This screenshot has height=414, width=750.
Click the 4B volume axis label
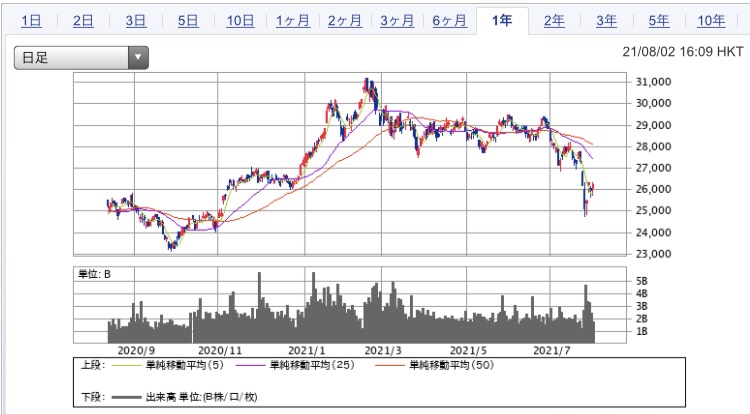click(641, 294)
